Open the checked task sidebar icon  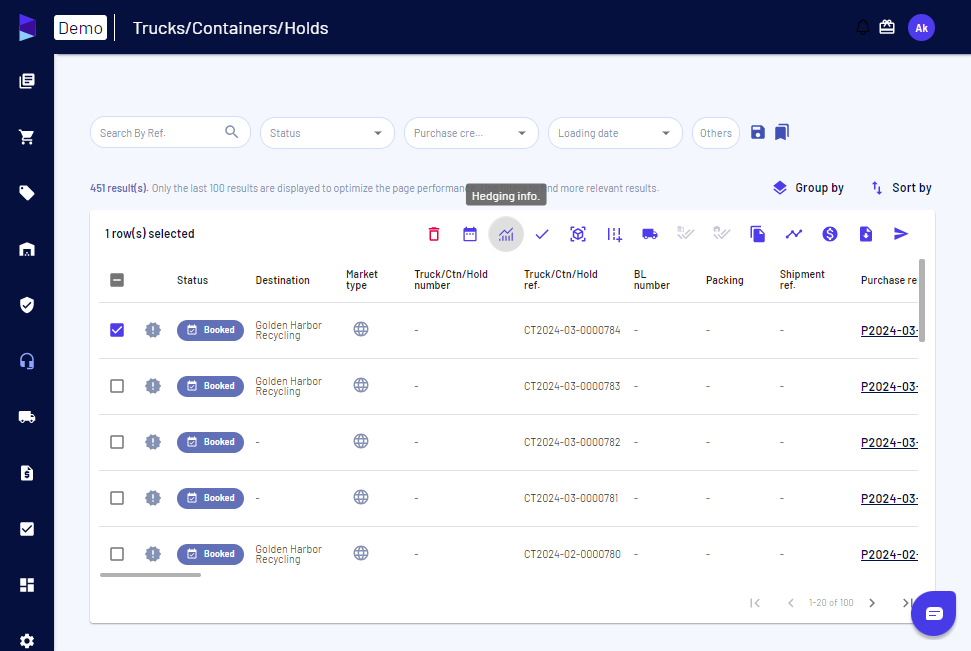(x=27, y=529)
